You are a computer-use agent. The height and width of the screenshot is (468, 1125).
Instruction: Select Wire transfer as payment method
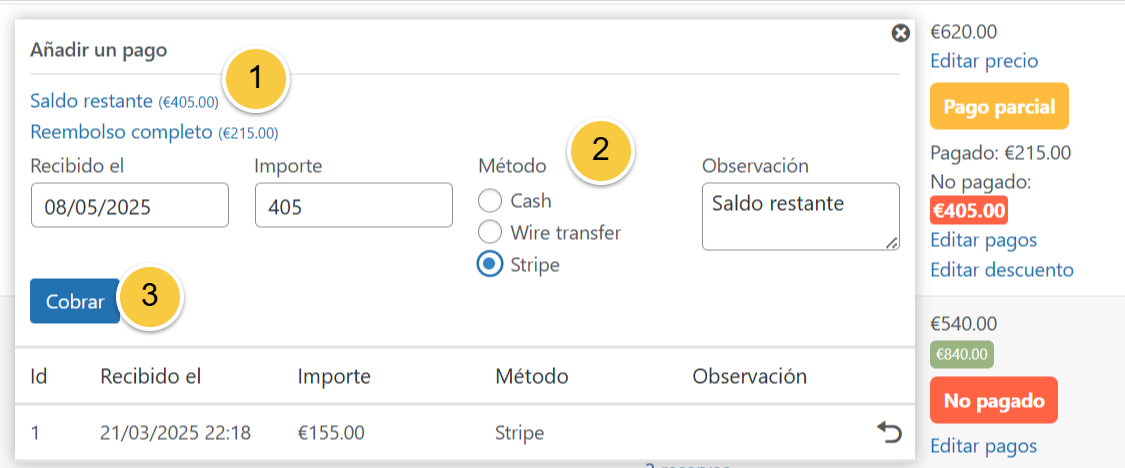[x=490, y=233]
